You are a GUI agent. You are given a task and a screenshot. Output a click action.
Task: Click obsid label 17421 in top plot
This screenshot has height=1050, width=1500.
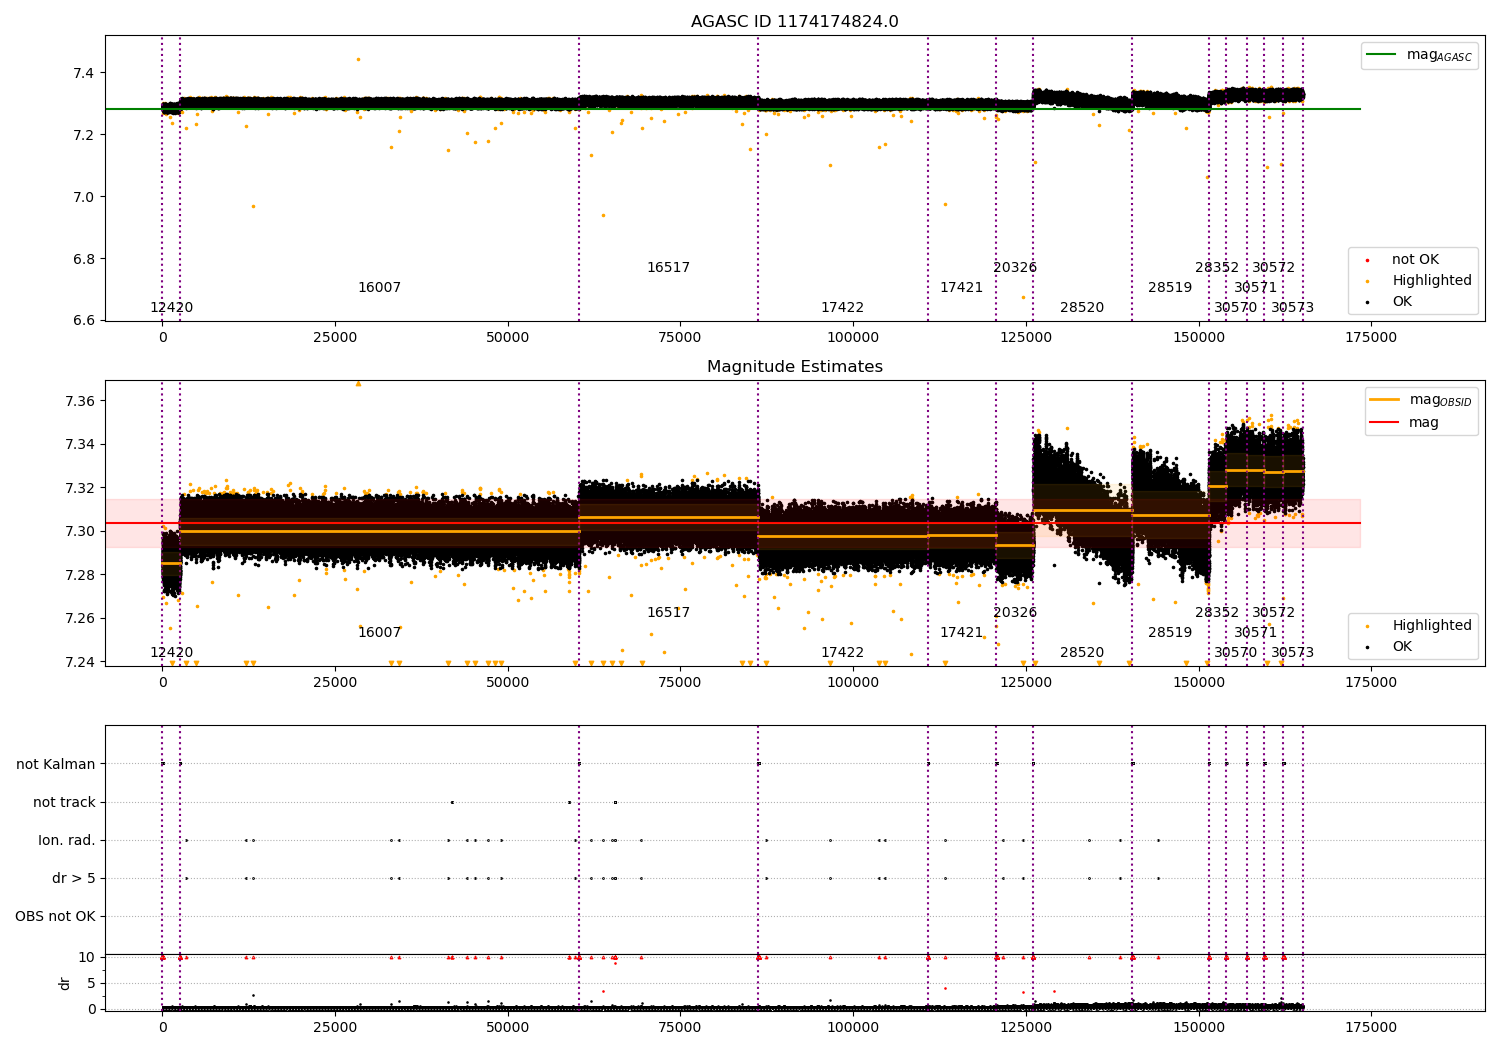pos(961,288)
